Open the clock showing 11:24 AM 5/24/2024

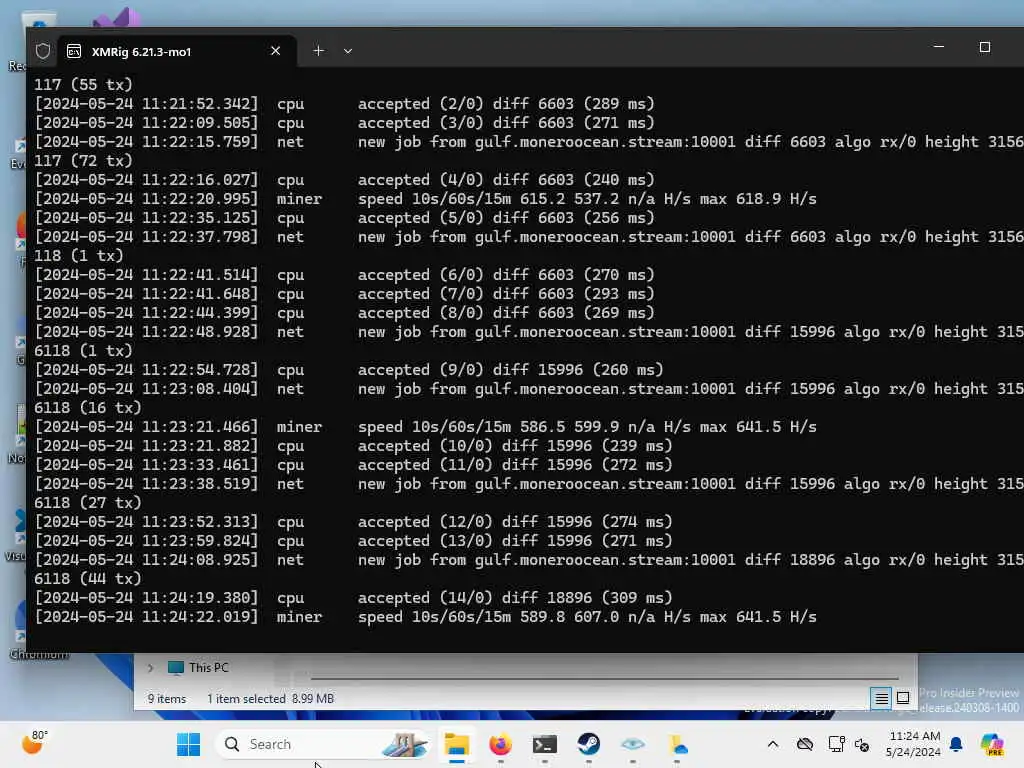click(913, 744)
